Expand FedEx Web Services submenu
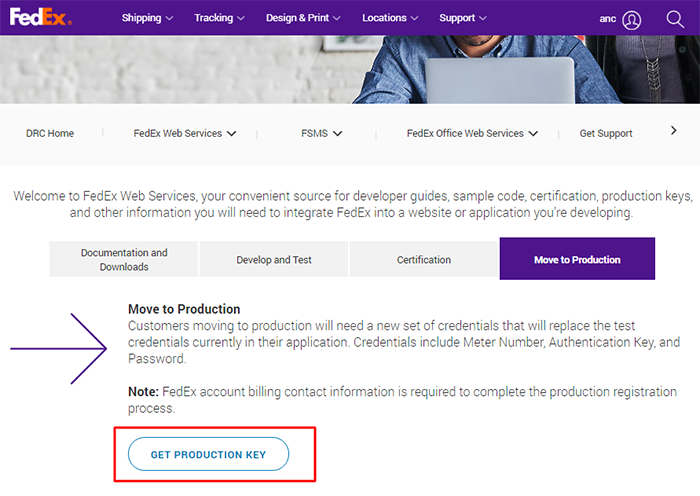This screenshot has width=700, height=496. coord(185,133)
